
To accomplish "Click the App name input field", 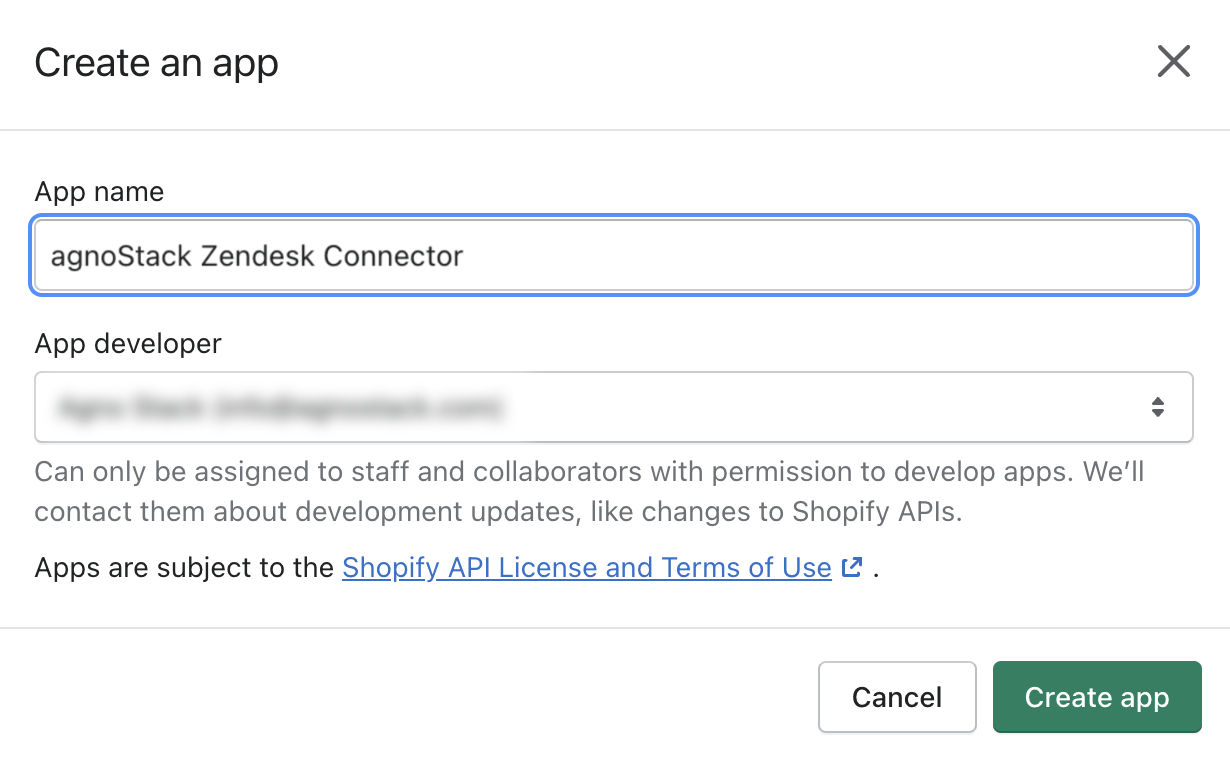I will (614, 256).
